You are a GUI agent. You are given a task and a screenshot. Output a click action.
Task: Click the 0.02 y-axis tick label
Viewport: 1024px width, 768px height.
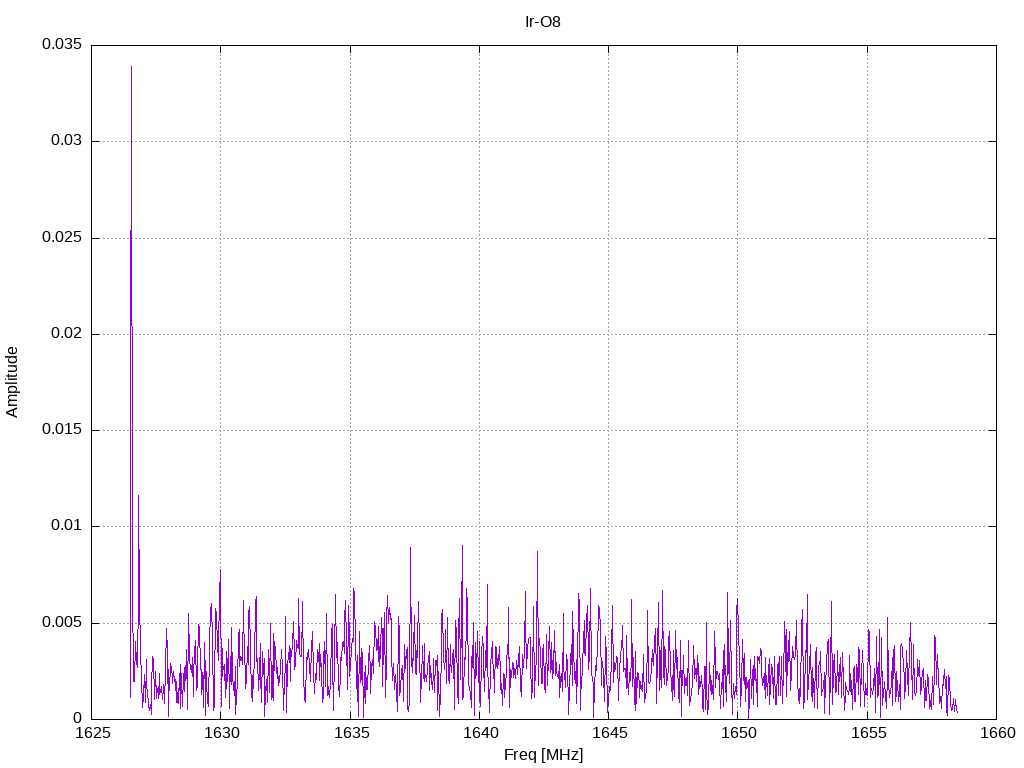tap(65, 334)
